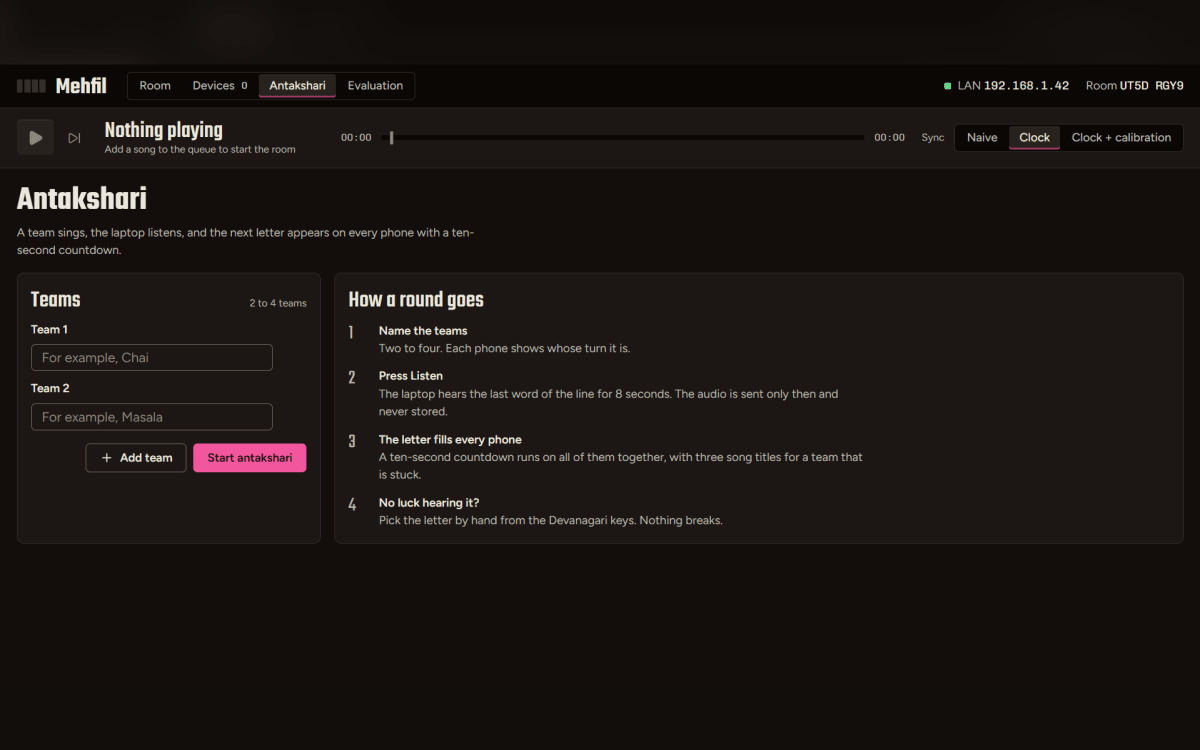Start playback with the play button

tap(35, 138)
